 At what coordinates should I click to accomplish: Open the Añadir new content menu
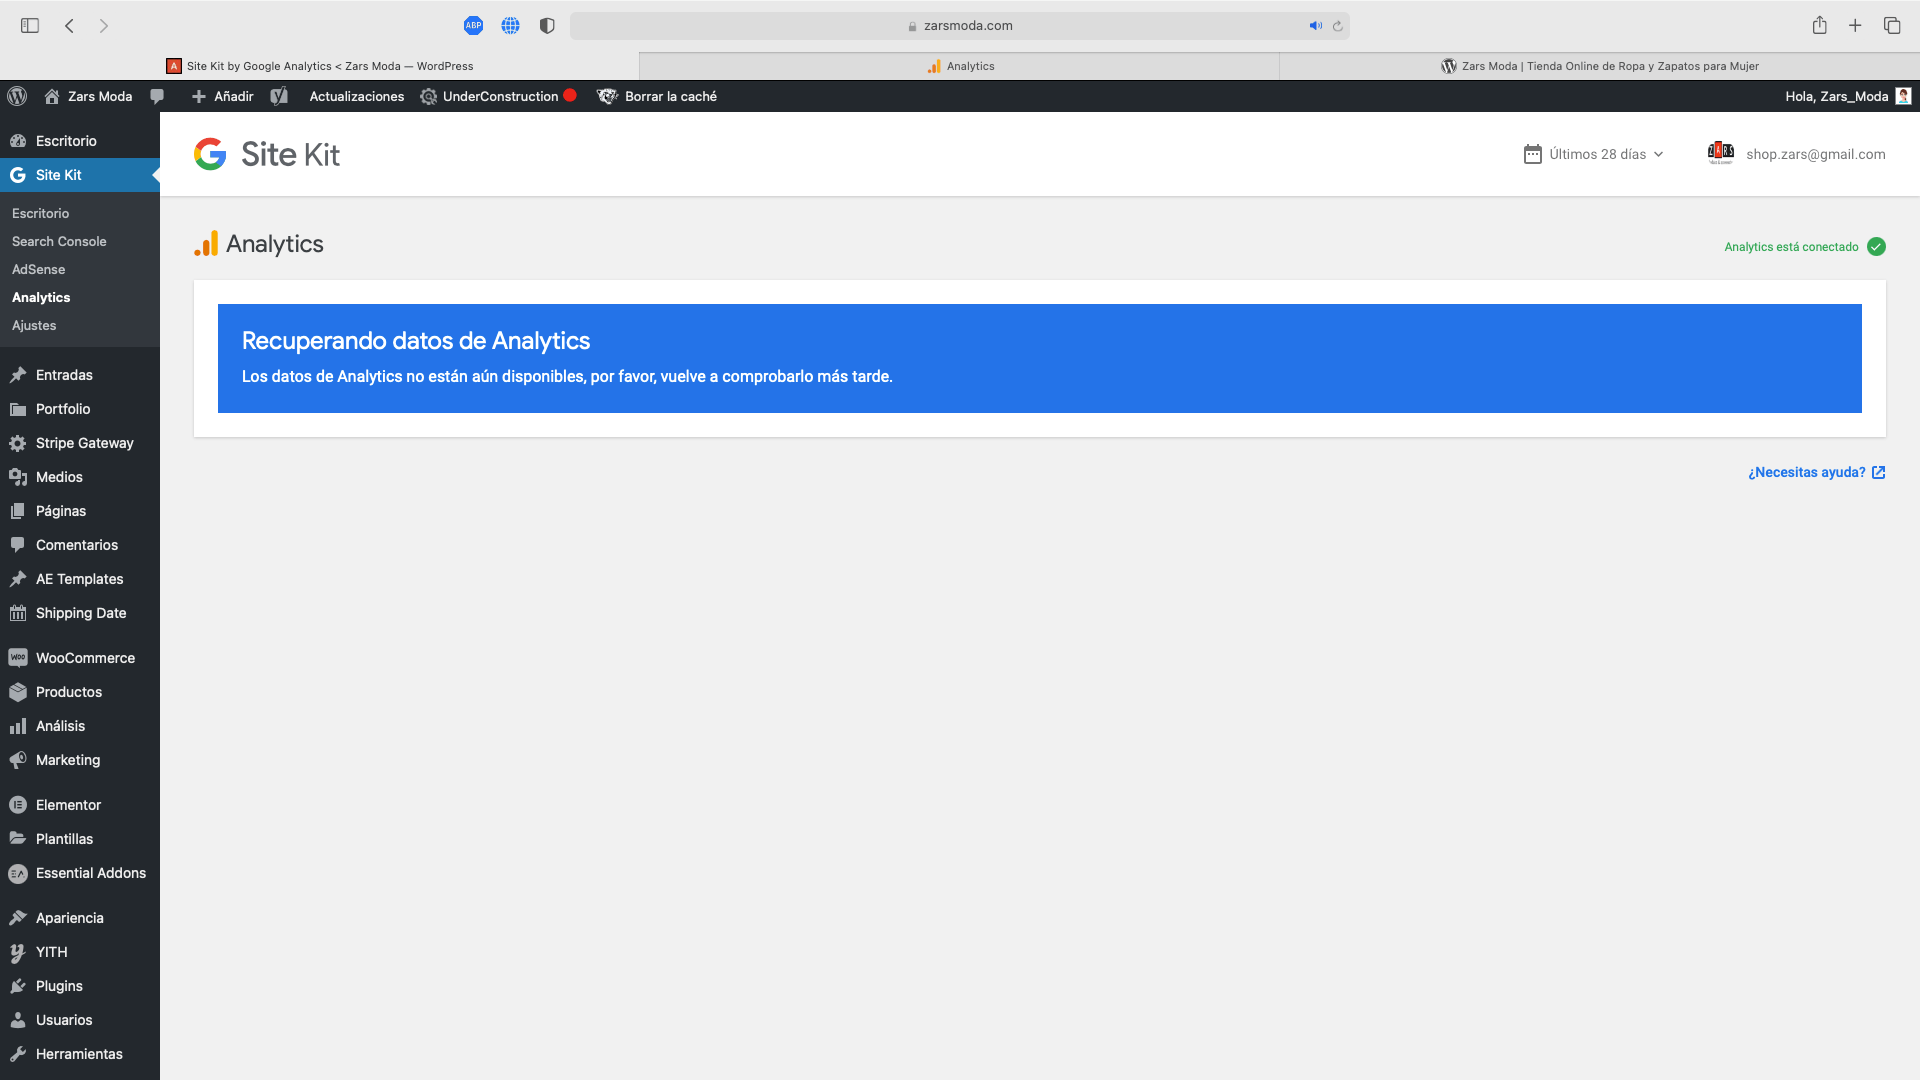[222, 96]
